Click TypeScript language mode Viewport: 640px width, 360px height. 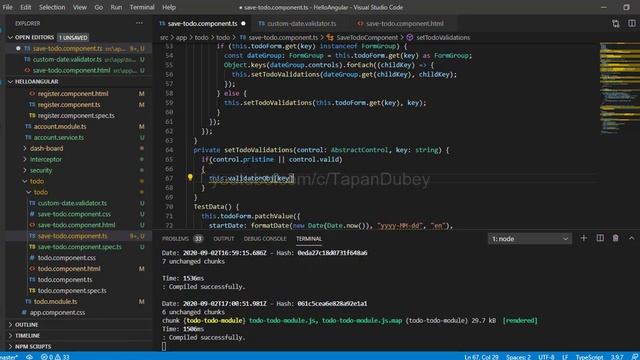click(589, 357)
